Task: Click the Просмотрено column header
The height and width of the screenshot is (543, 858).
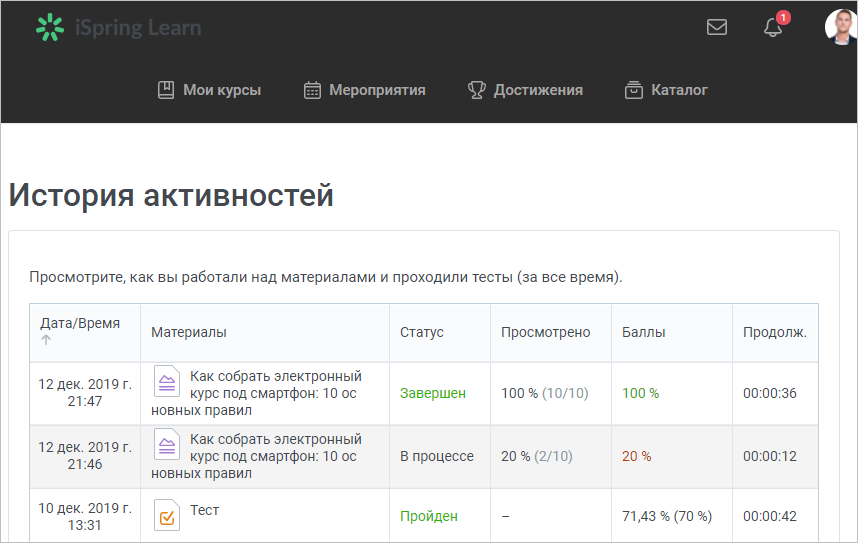Action: point(546,332)
